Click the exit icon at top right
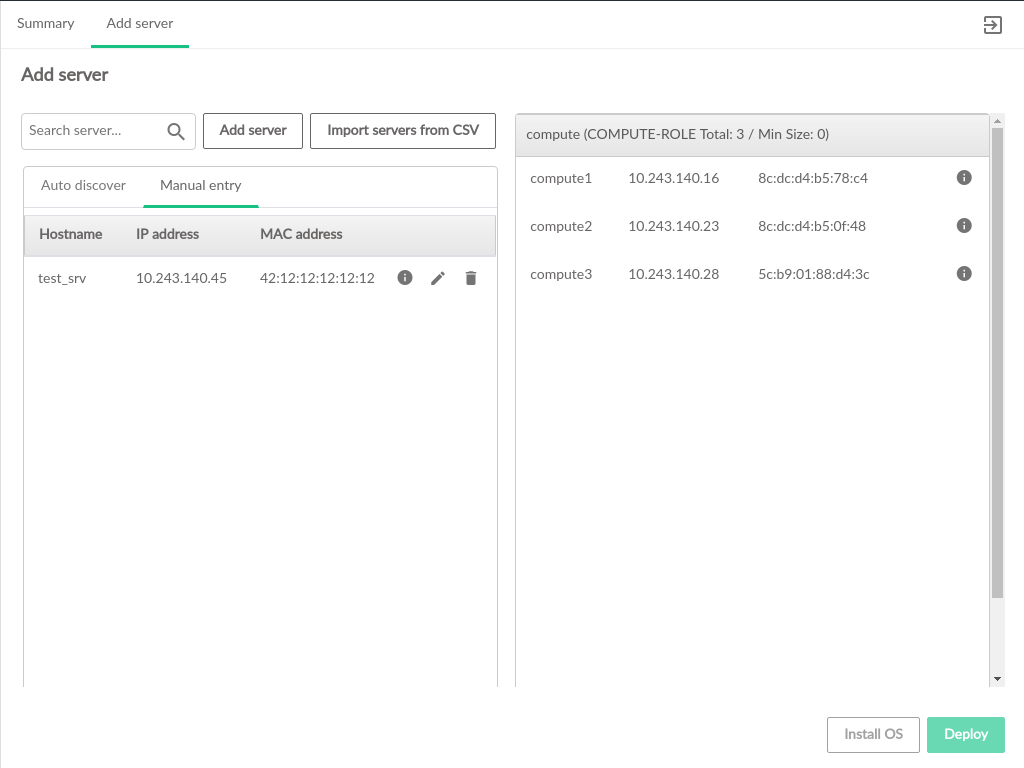Screen dimensions: 1024x768 click(992, 26)
